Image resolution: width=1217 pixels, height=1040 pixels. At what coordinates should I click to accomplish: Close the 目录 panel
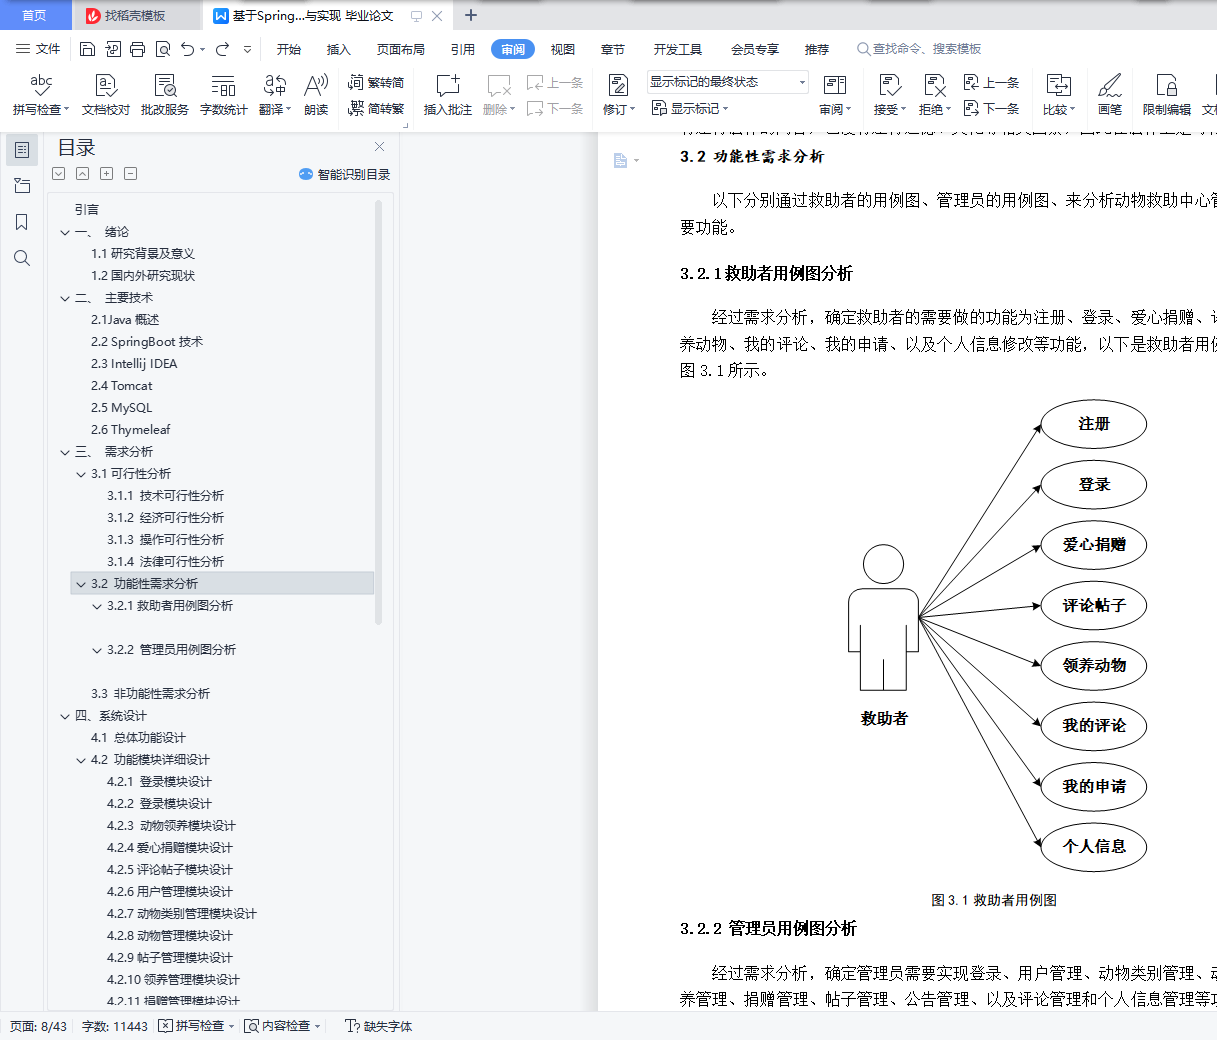[x=380, y=147]
